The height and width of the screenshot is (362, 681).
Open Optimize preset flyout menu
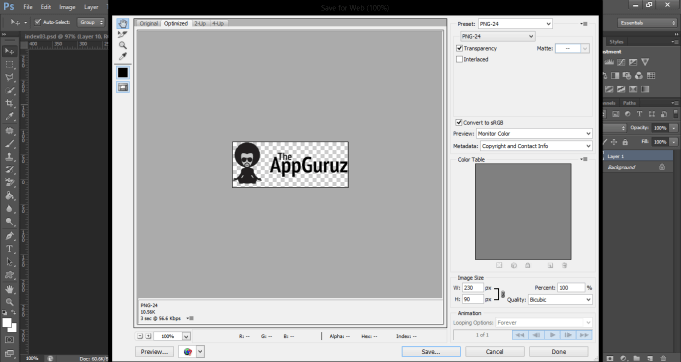[585, 24]
